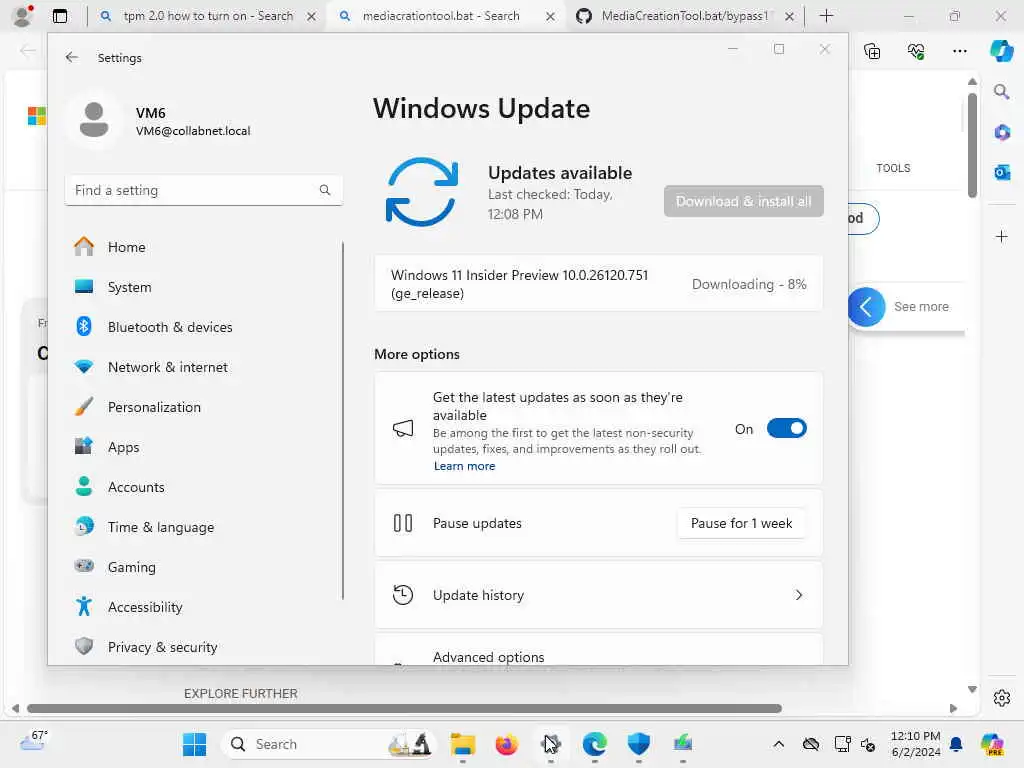
Task: Select Accessibility in the sidebar
Action: coord(204,607)
